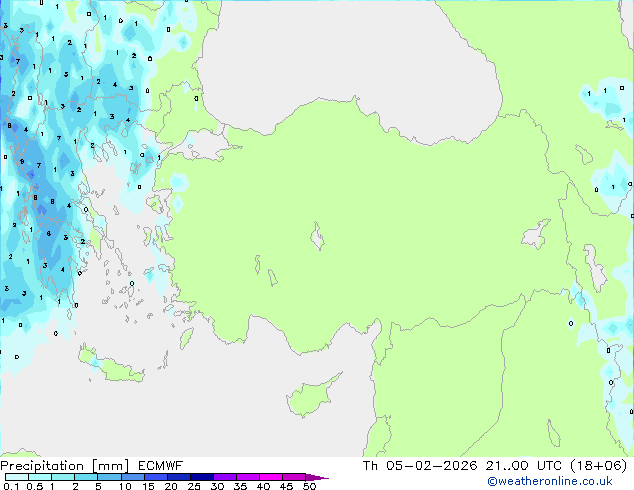Click the '40' legend scale label

[263, 486]
